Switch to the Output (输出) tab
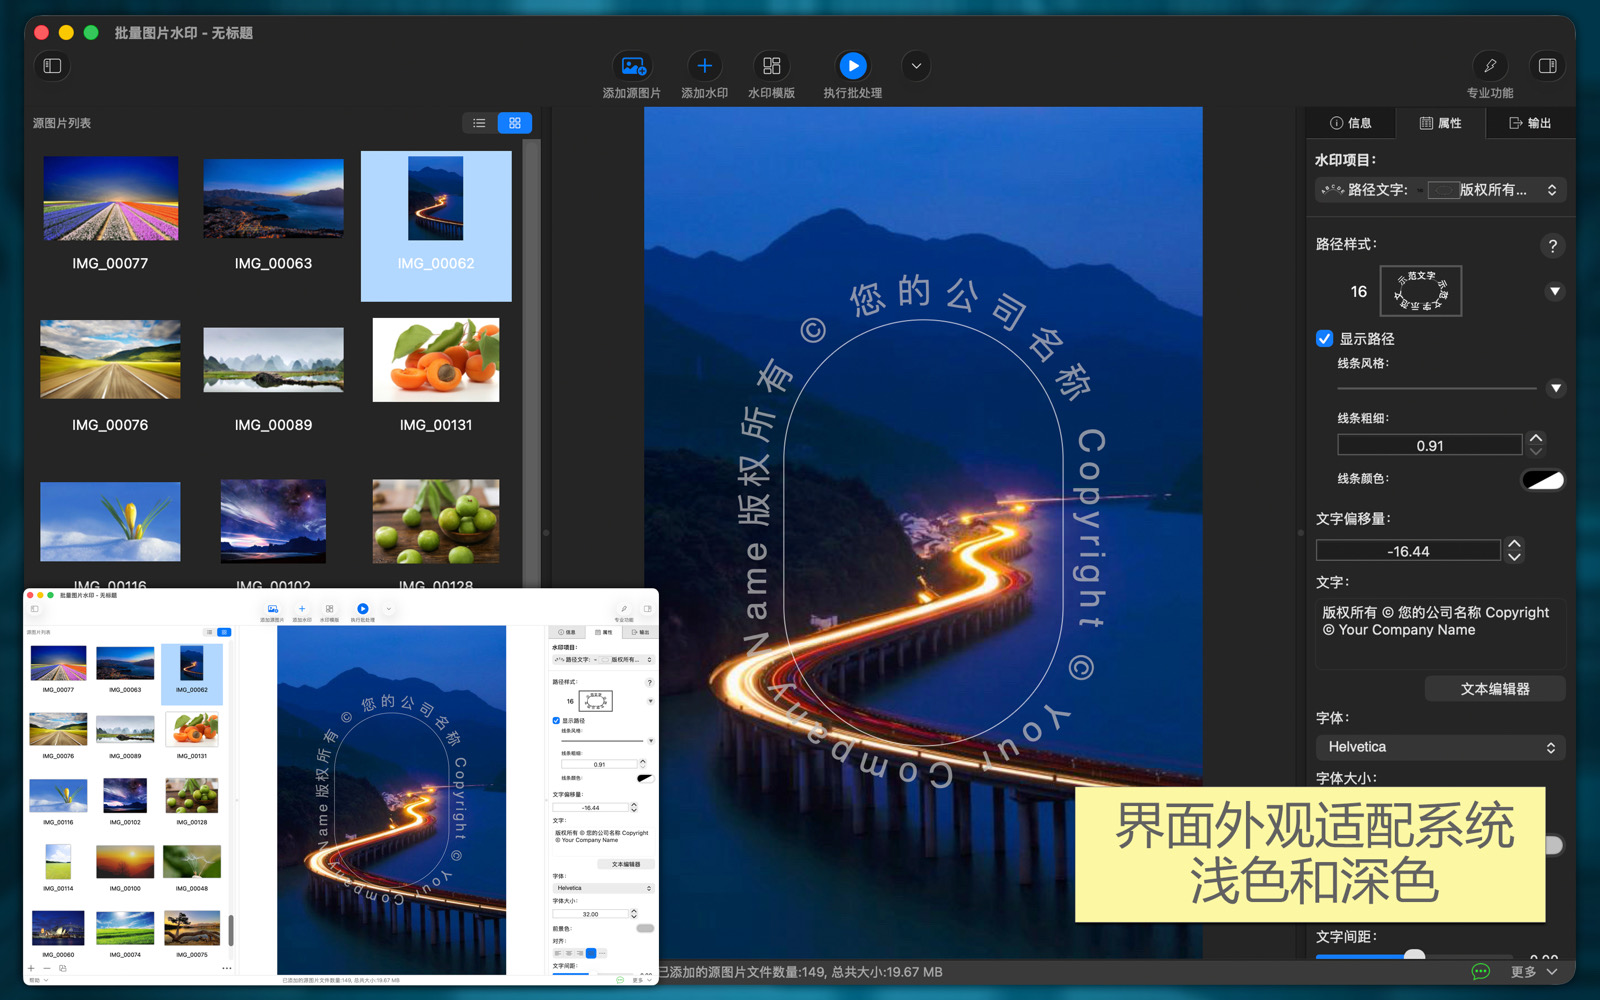Screen dimensions: 1600x1000 pos(1530,123)
